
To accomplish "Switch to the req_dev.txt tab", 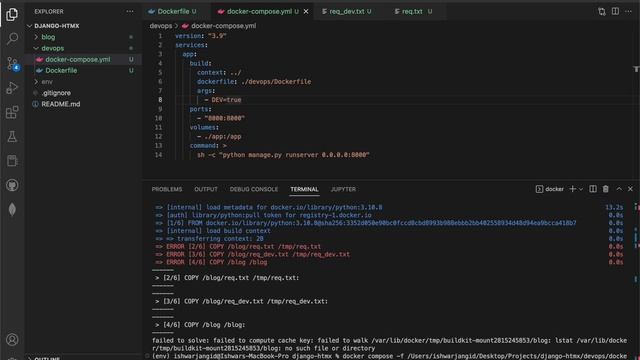I will 347,11.
